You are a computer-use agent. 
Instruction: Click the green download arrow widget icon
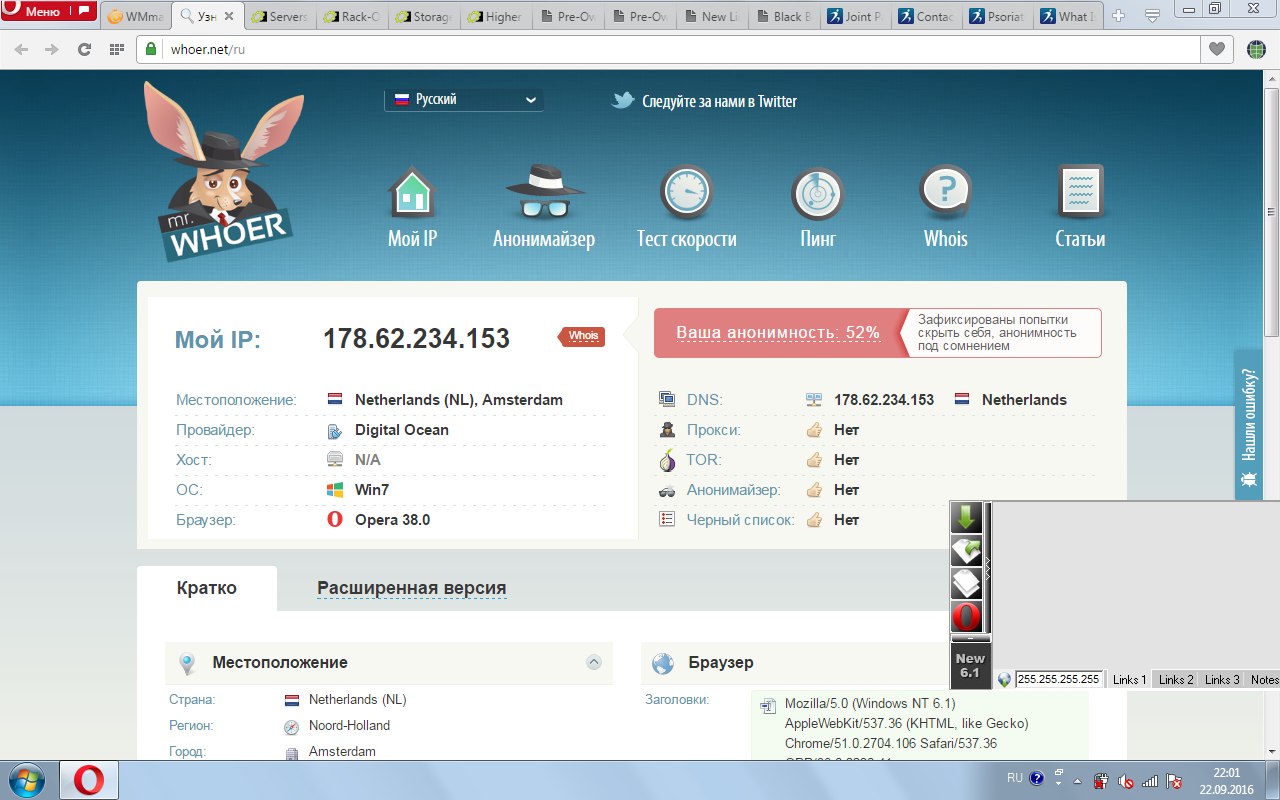[x=966, y=518]
